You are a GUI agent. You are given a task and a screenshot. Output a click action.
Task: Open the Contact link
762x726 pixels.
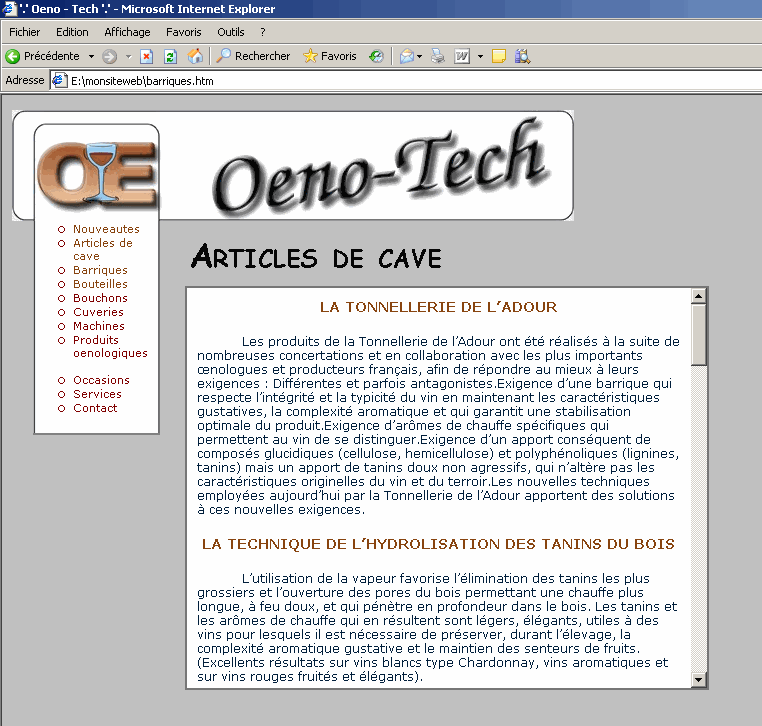point(95,408)
